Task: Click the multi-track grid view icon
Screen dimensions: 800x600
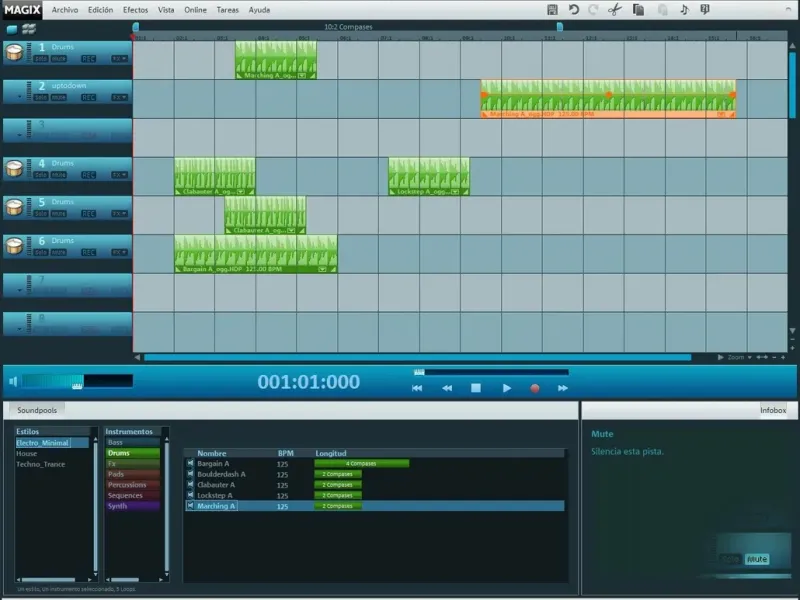Action: pos(29,29)
